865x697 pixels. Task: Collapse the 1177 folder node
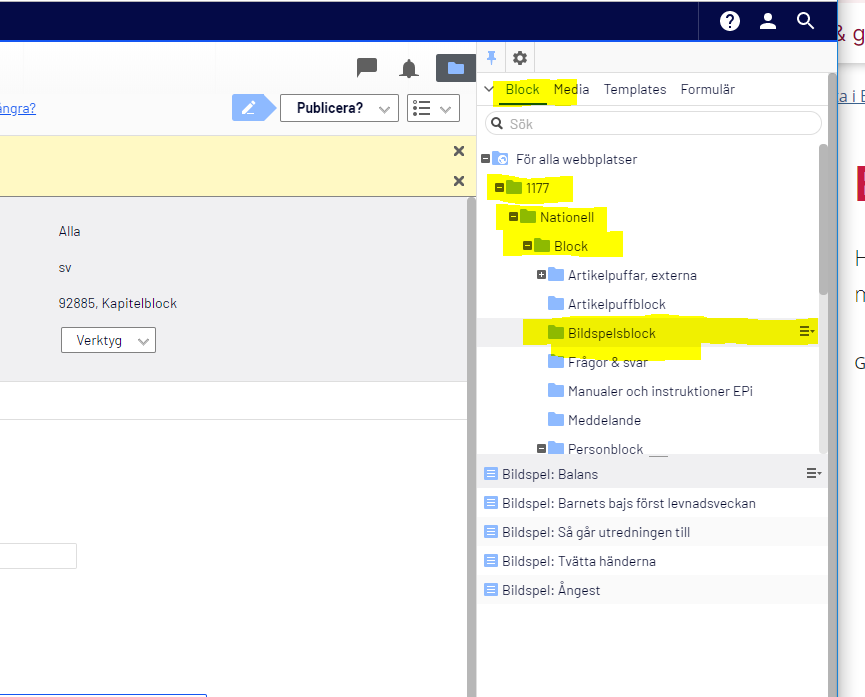point(499,188)
